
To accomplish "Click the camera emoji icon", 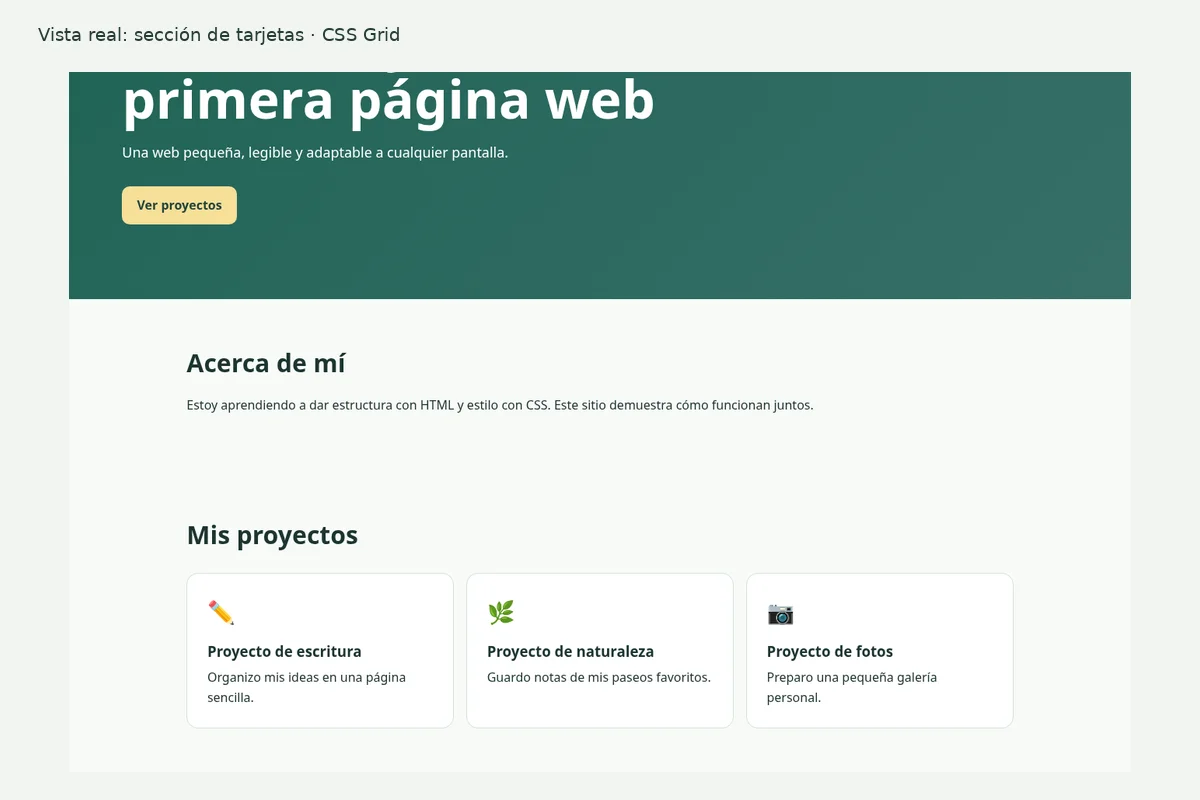I will tap(780, 613).
